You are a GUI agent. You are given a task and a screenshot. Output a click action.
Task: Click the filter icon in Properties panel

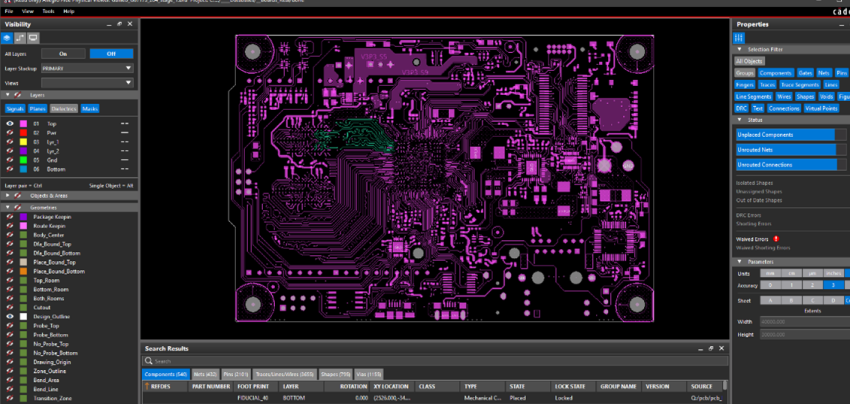(x=739, y=37)
